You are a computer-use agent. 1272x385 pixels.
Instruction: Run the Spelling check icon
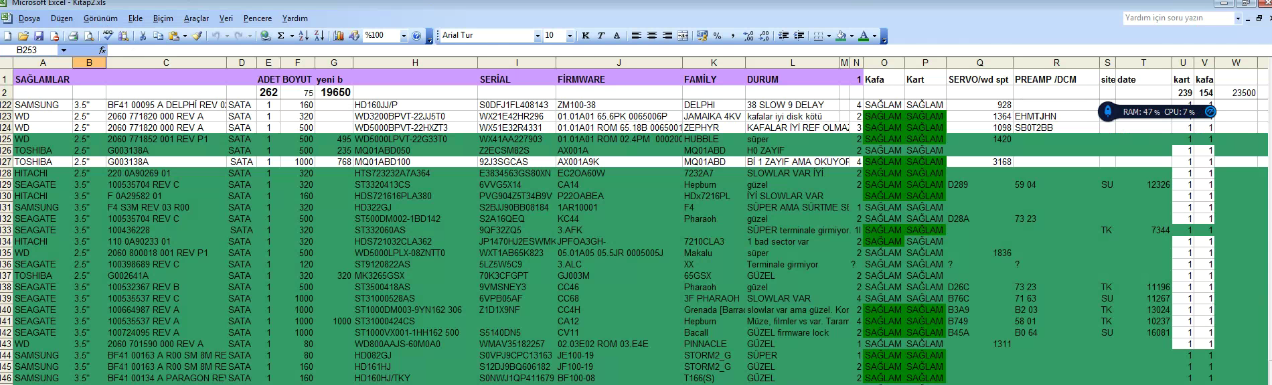[108, 35]
